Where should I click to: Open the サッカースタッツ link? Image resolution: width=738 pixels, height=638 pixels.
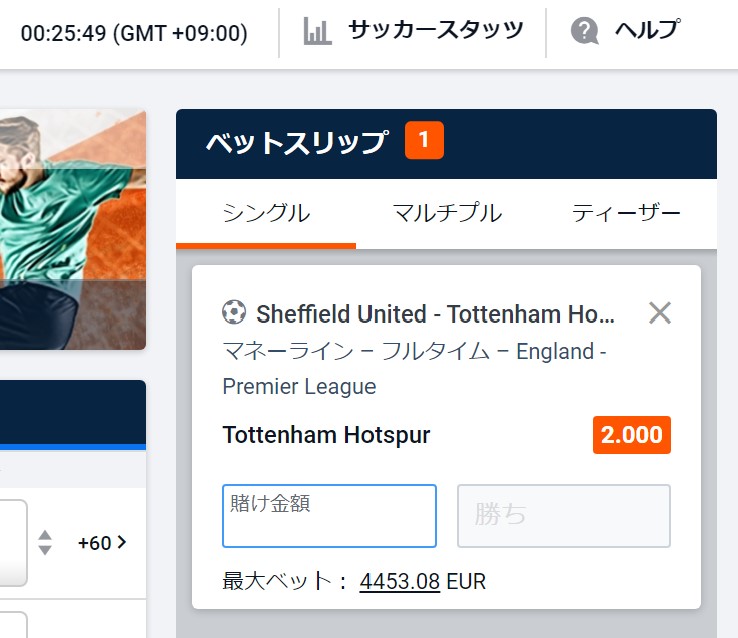(435, 31)
